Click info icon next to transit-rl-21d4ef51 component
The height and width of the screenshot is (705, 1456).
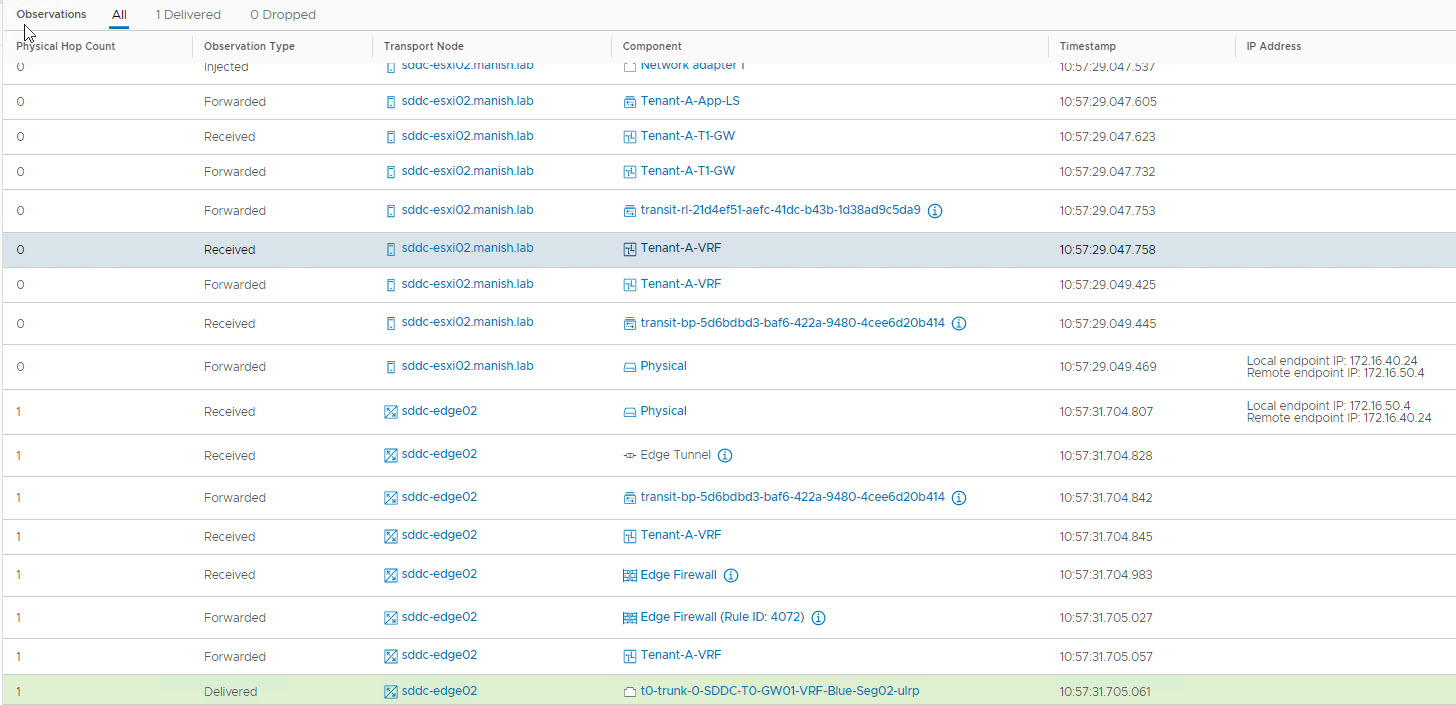tap(935, 211)
